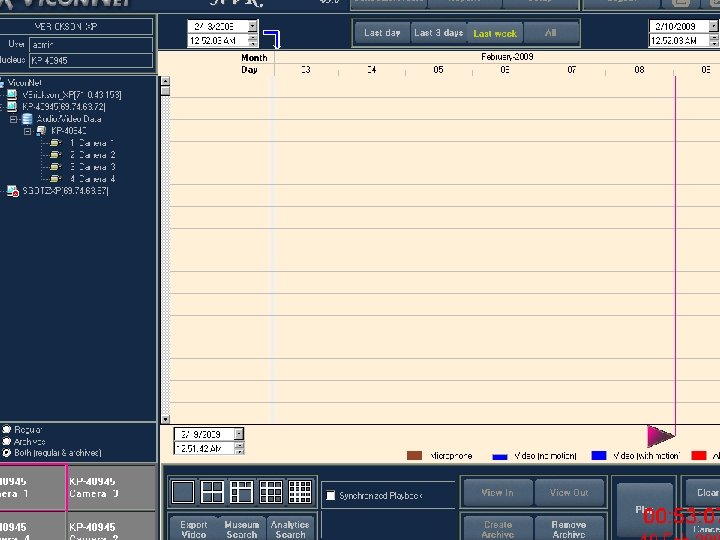Click the Video (with motion) blue swatch
This screenshot has height=540, width=720.
599,455
